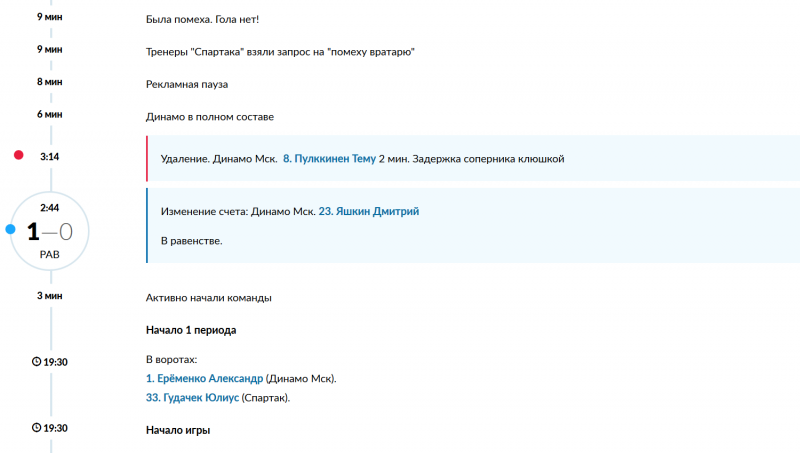Select the 3:14 penalty time marker
This screenshot has width=800, height=453.
point(49,157)
